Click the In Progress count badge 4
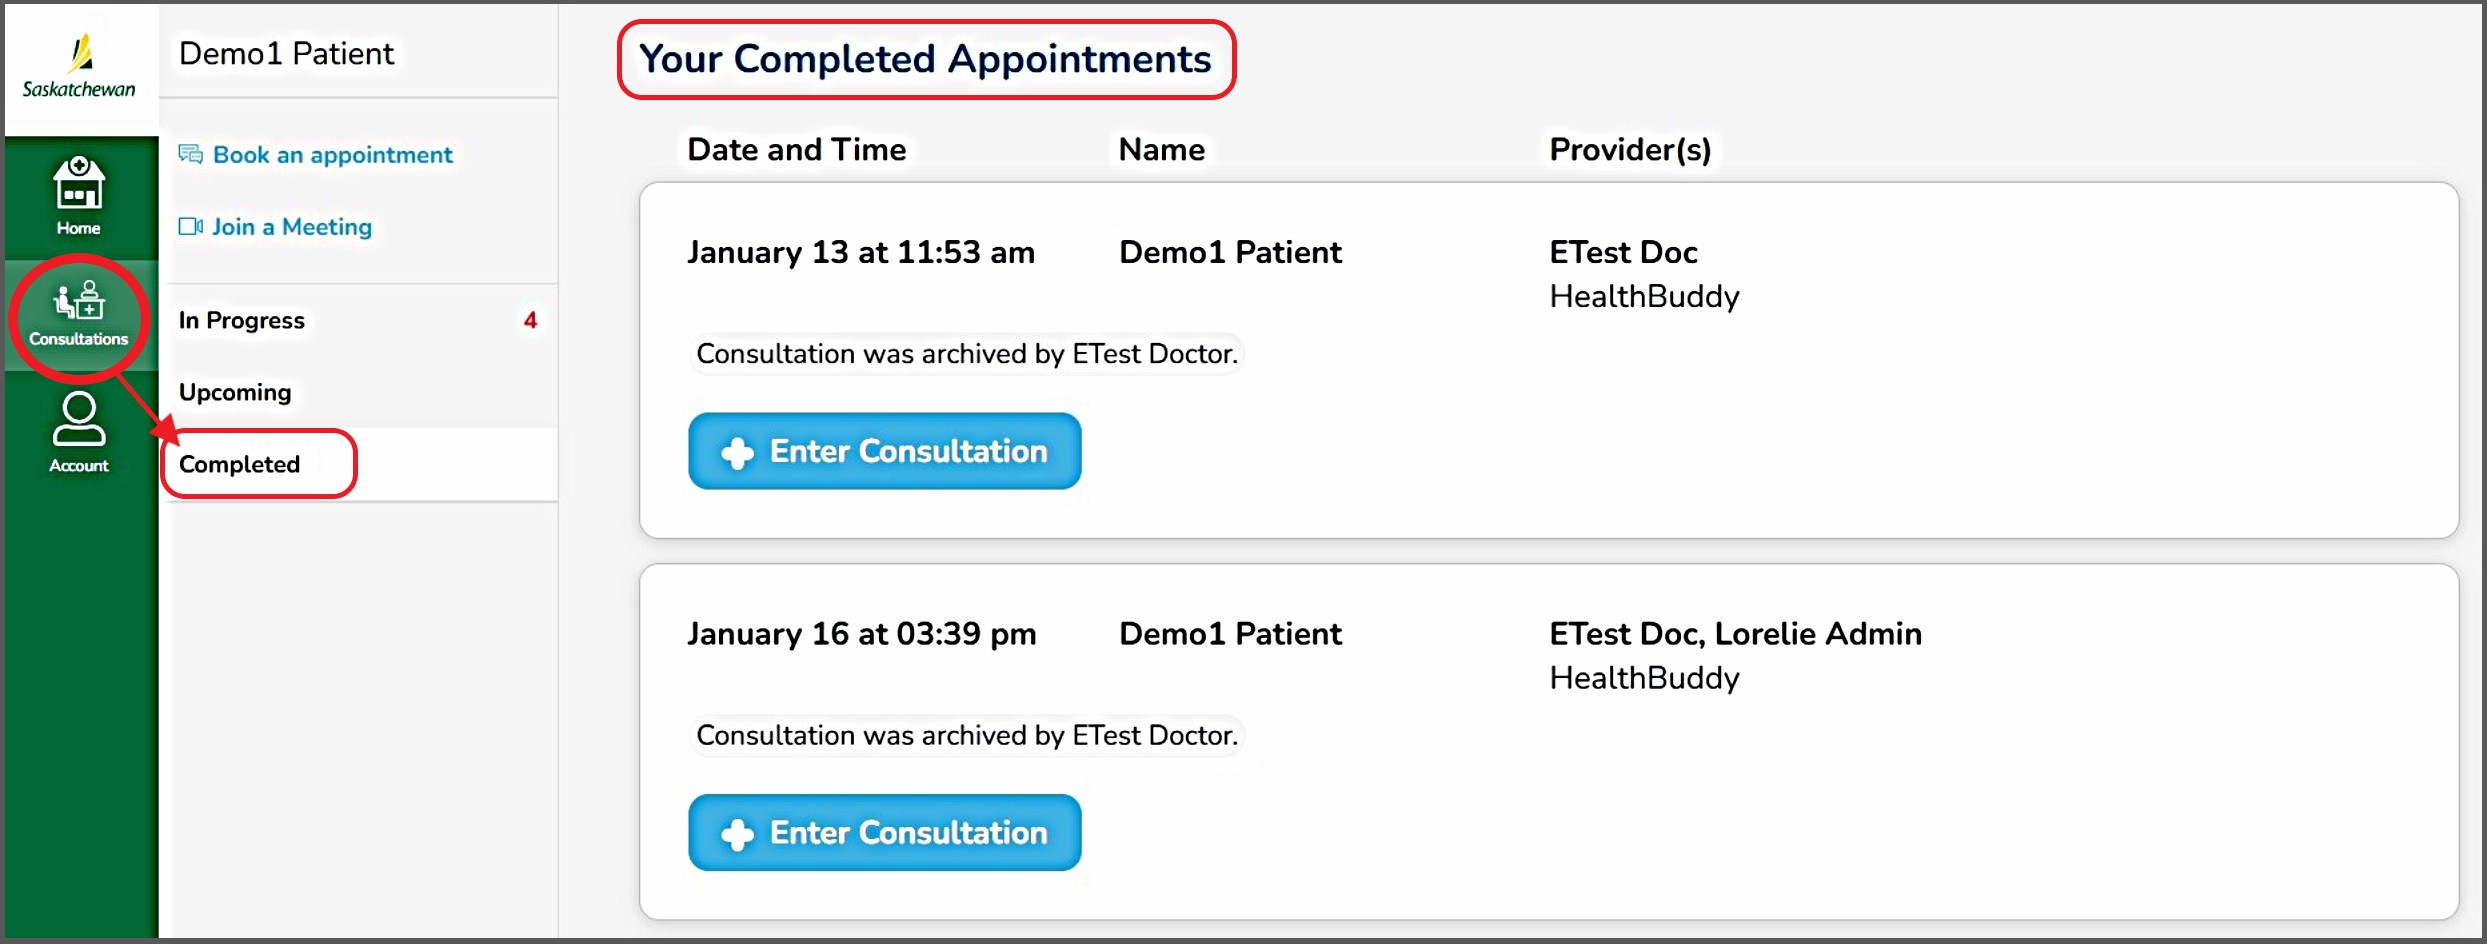The width and height of the screenshot is (2487, 944). pos(530,320)
